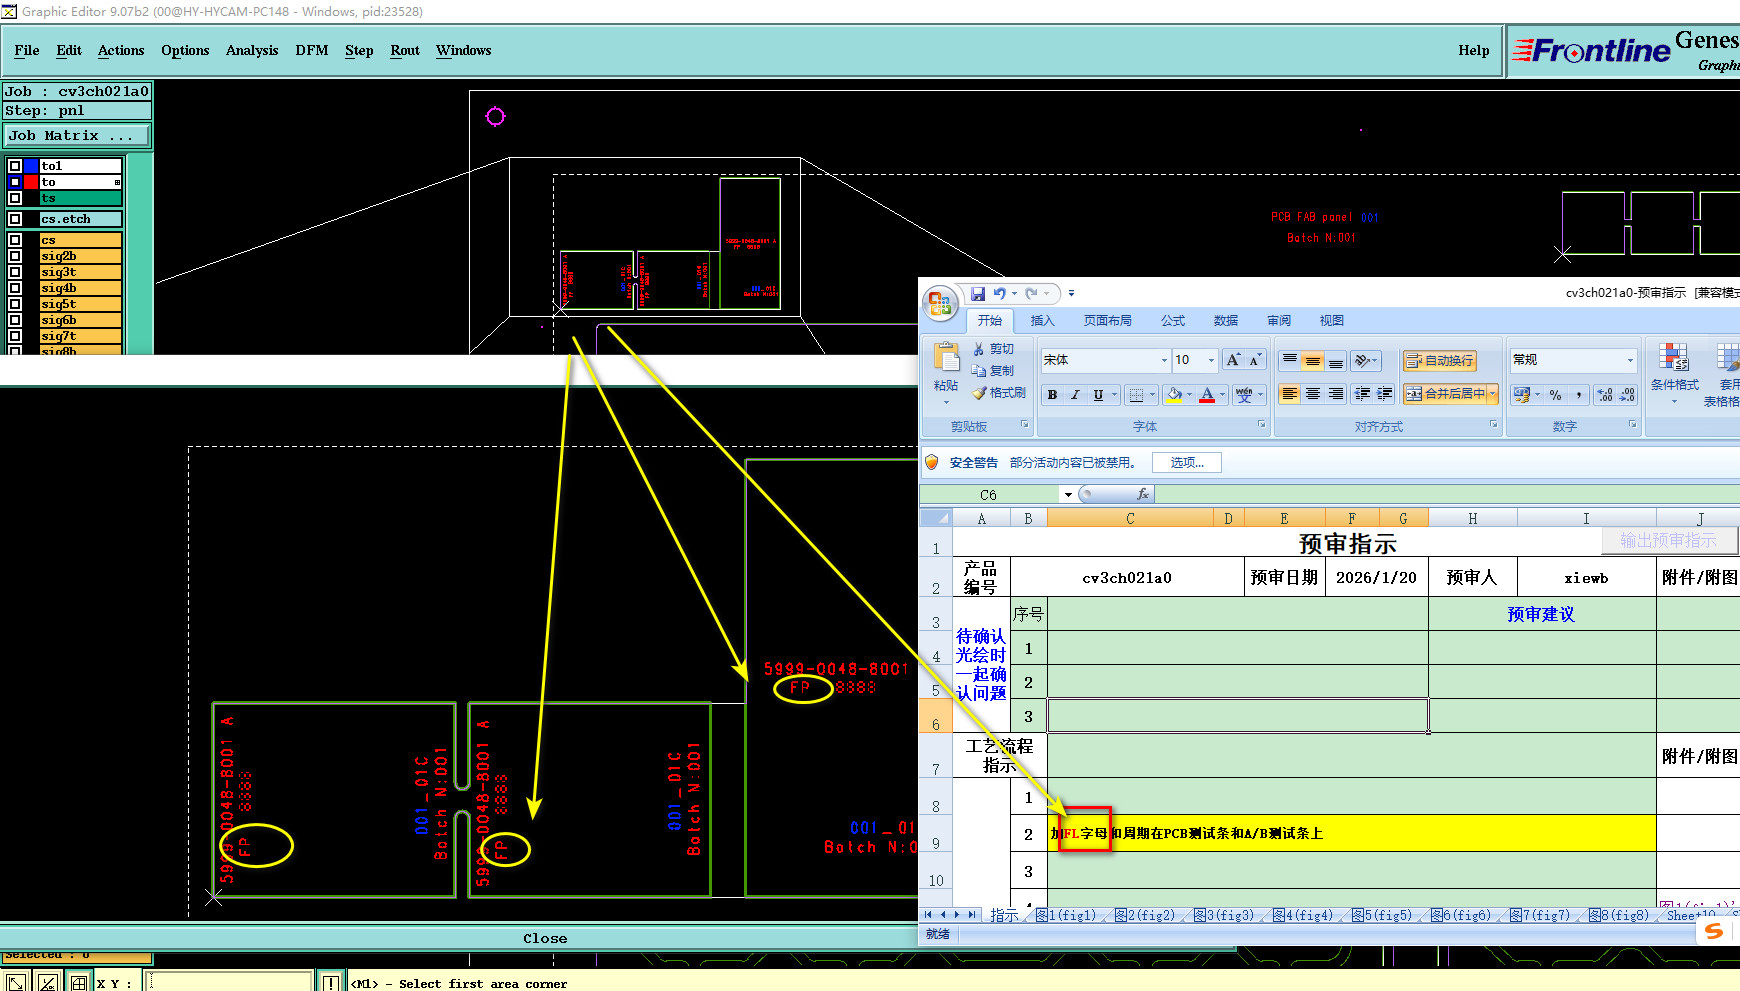
Task: Toggle display checkbox for layer sig2b
Action: tap(15, 256)
